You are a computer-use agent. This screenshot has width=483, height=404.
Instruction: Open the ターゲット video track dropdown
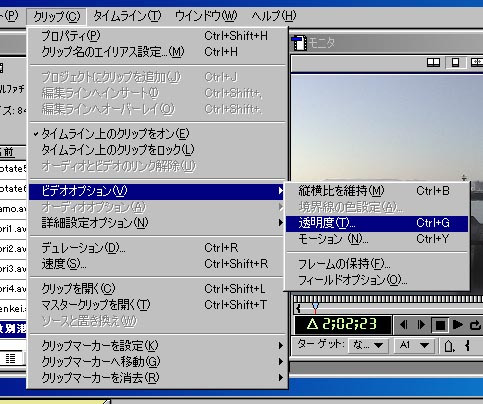368,345
